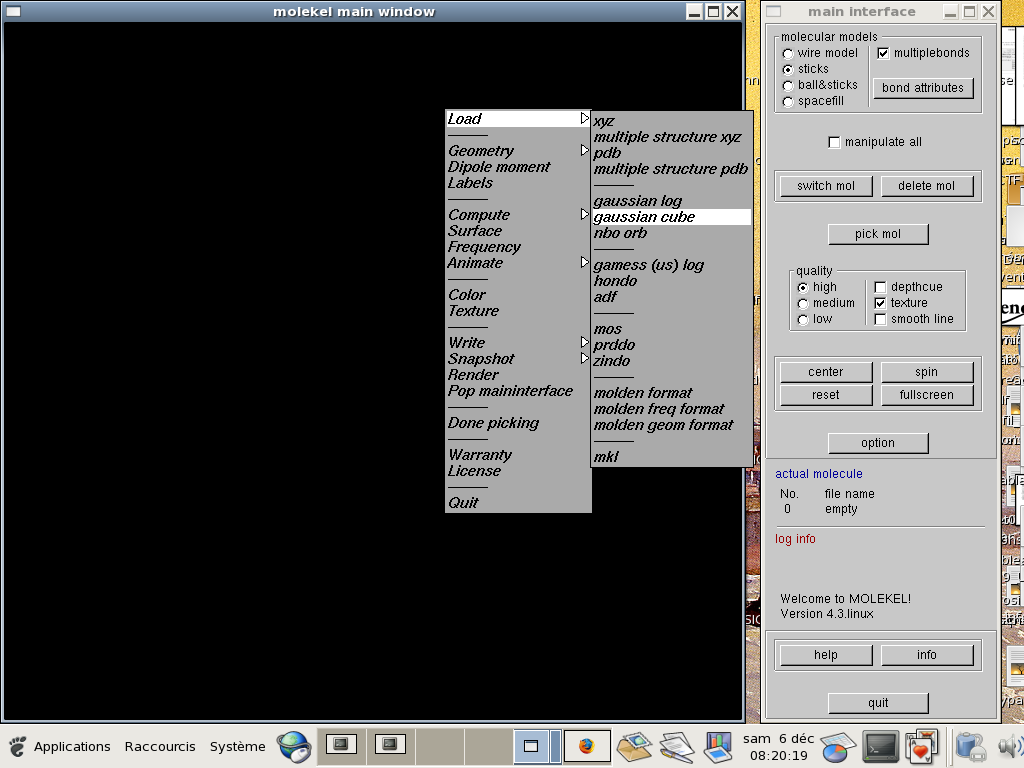This screenshot has height=768, width=1024.
Task: Open window menu icon of molekel main window
Action: point(13,11)
